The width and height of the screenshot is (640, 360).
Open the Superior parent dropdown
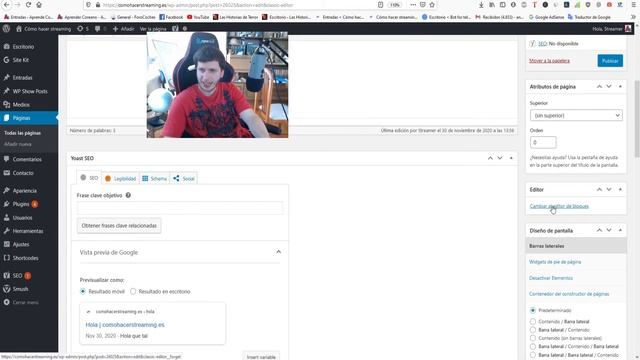tap(576, 116)
